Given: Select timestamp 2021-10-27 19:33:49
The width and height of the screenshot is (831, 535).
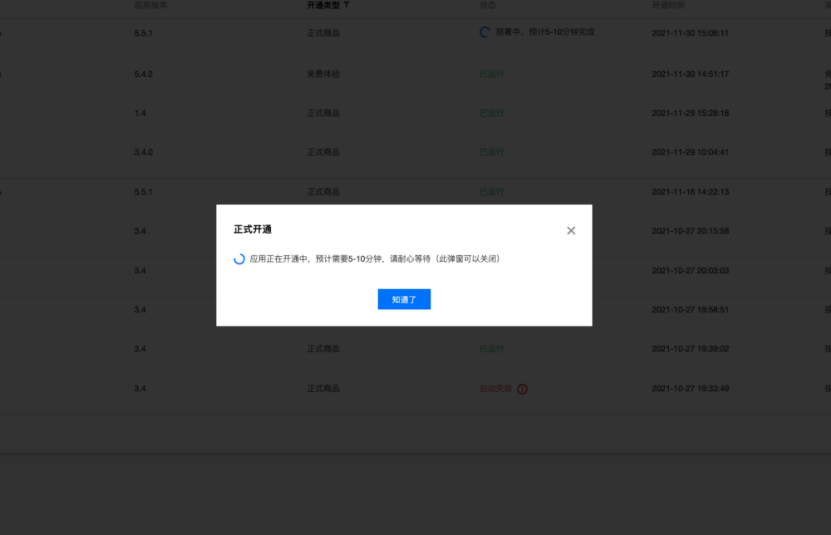Looking at the screenshot, I should pyautogui.click(x=690, y=389).
